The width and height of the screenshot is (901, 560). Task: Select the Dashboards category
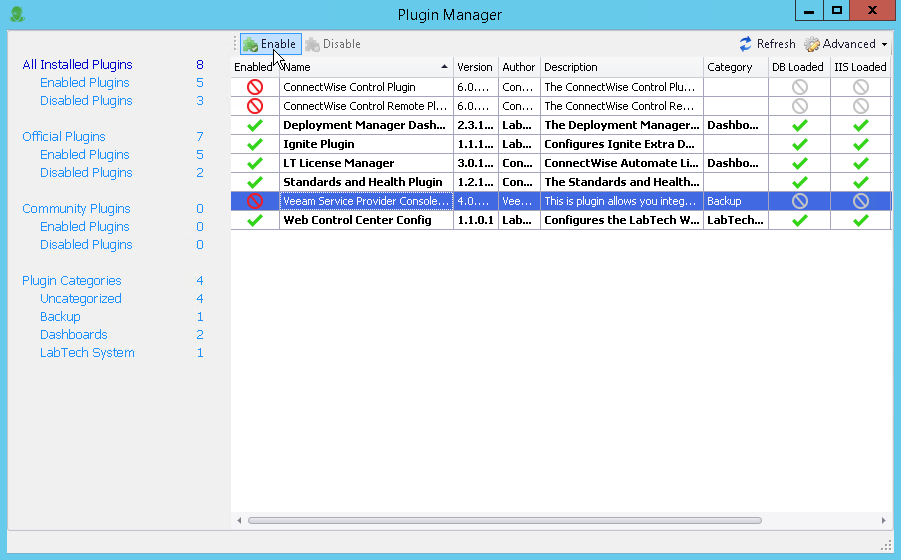pyautogui.click(x=74, y=334)
